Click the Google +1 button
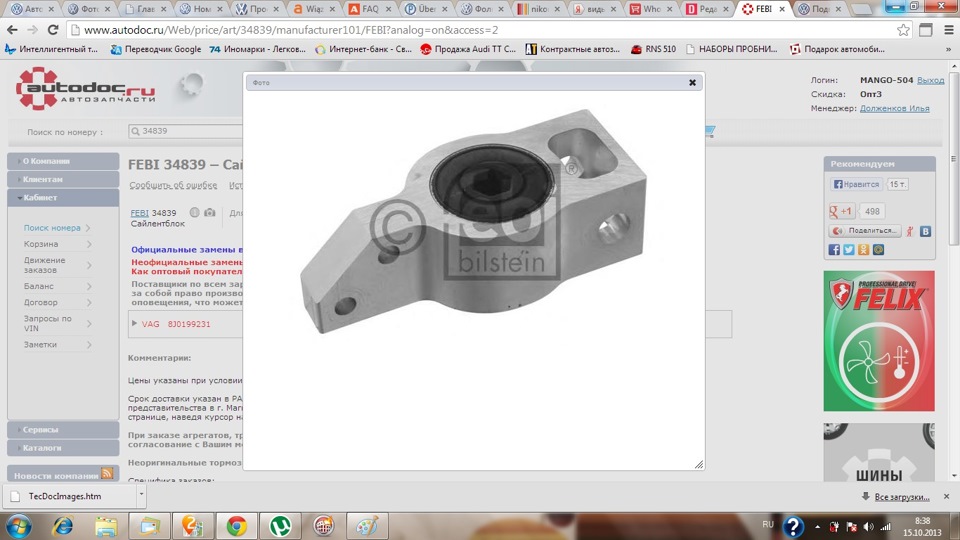Screen dimensions: 960x540 click(x=841, y=211)
